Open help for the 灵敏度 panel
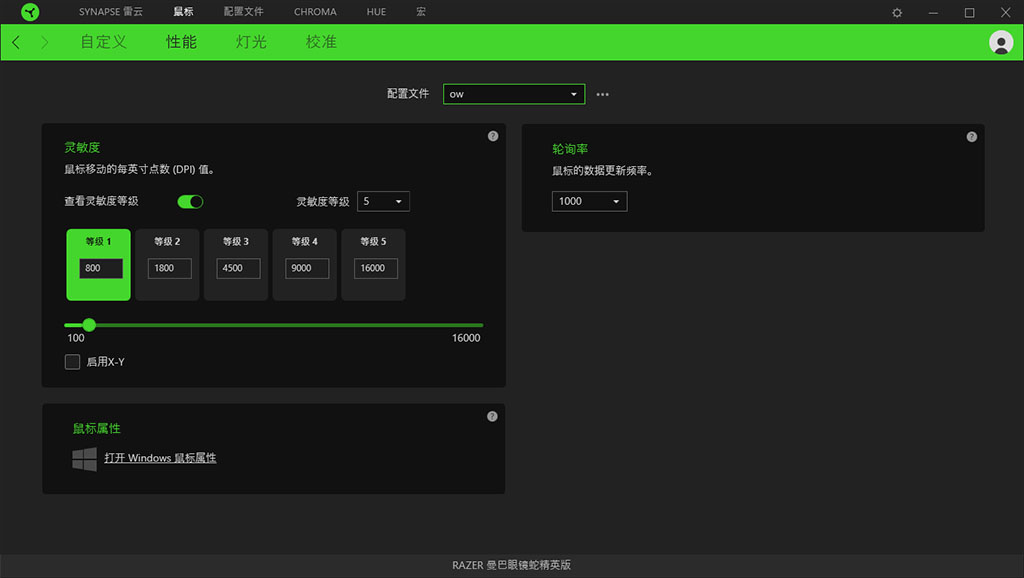1024x578 pixels. pos(493,136)
